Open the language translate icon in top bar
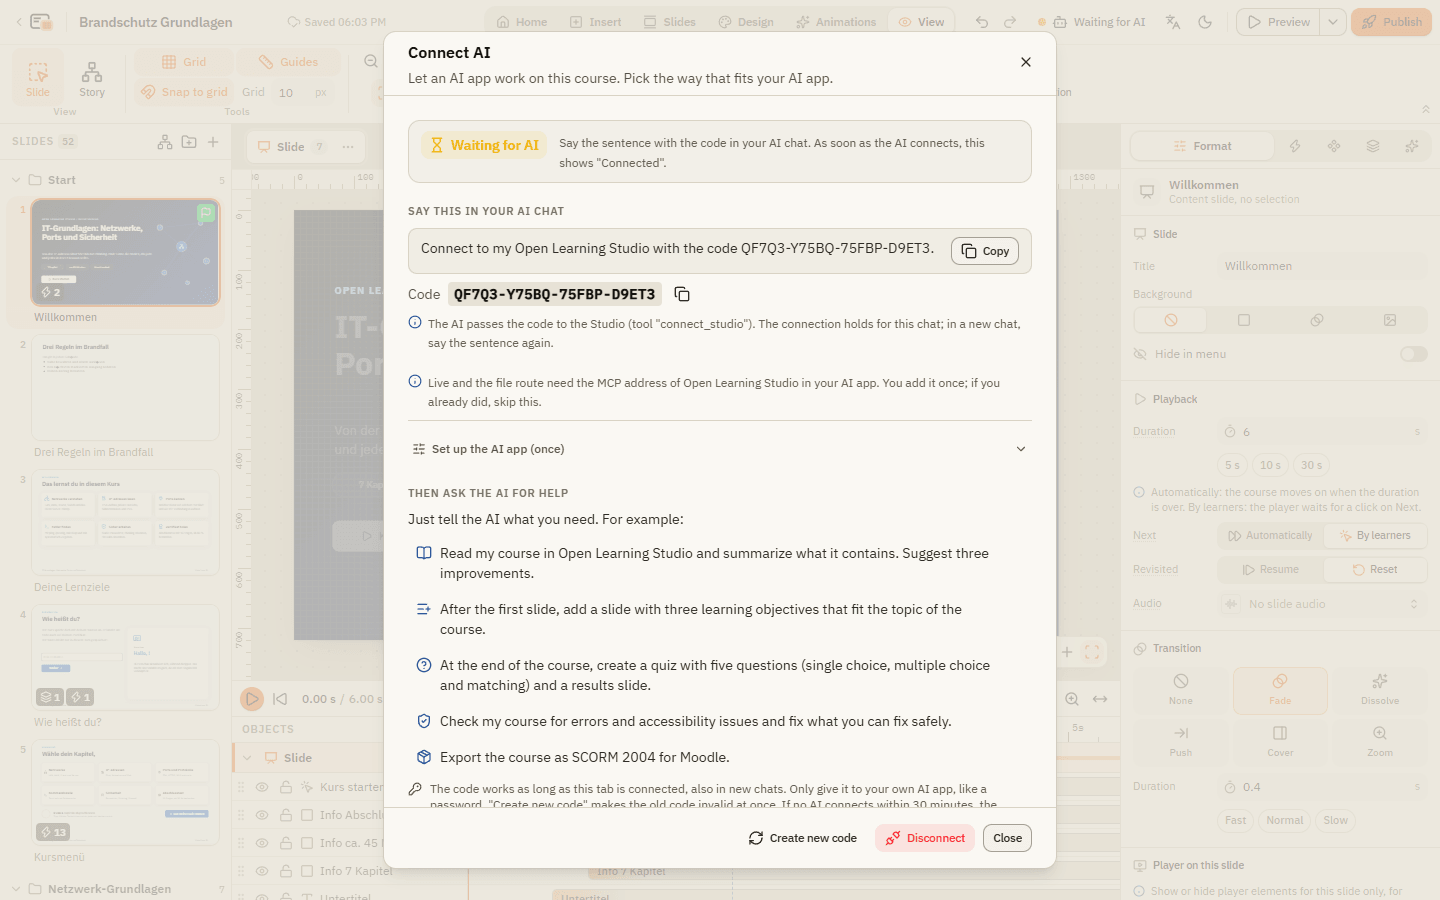This screenshot has width=1440, height=900. click(x=1173, y=22)
